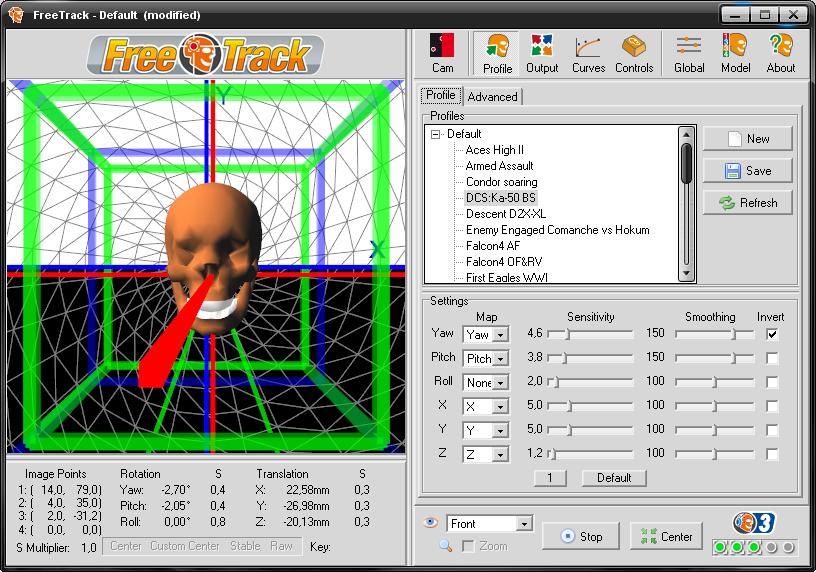Click the eye view icon beside Front
This screenshot has width=816, height=572.
(x=430, y=523)
